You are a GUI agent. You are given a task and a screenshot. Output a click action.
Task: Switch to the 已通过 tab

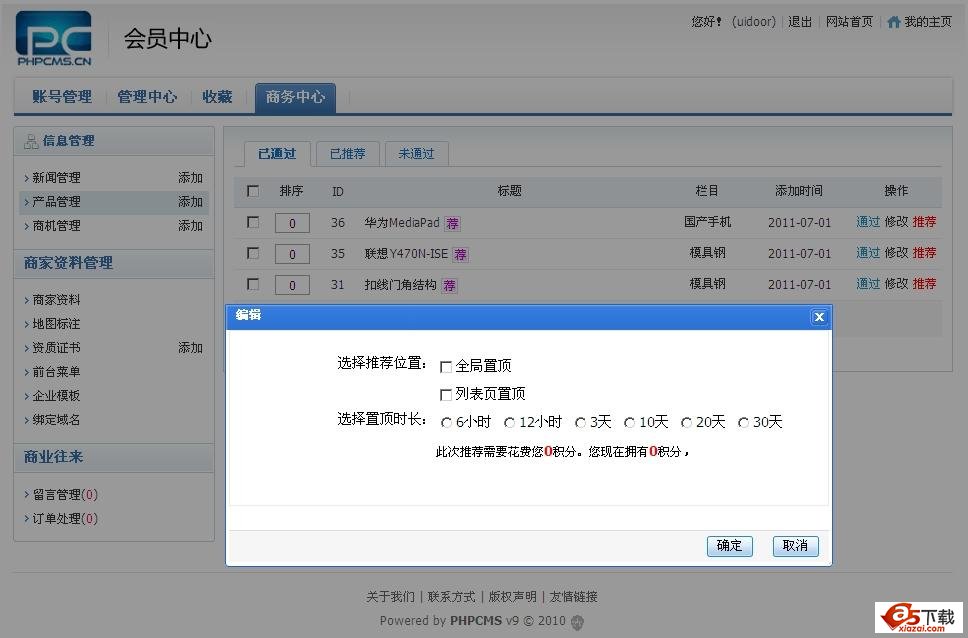coord(277,154)
